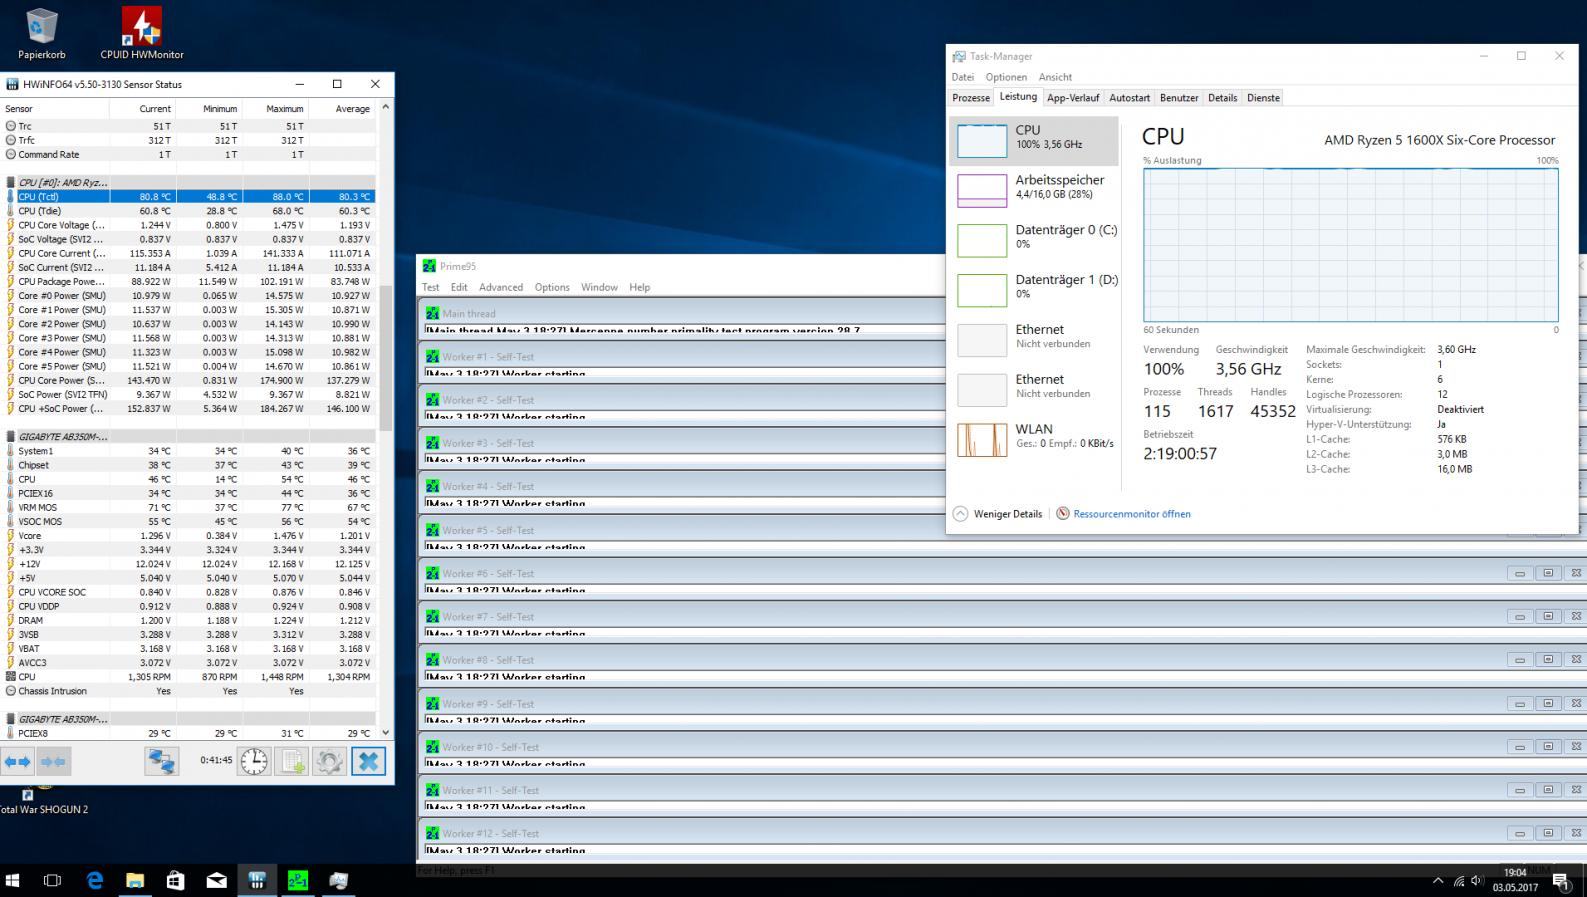The height and width of the screenshot is (897, 1587).
Task: Open Papierkorb desktop icon
Action: [42, 33]
